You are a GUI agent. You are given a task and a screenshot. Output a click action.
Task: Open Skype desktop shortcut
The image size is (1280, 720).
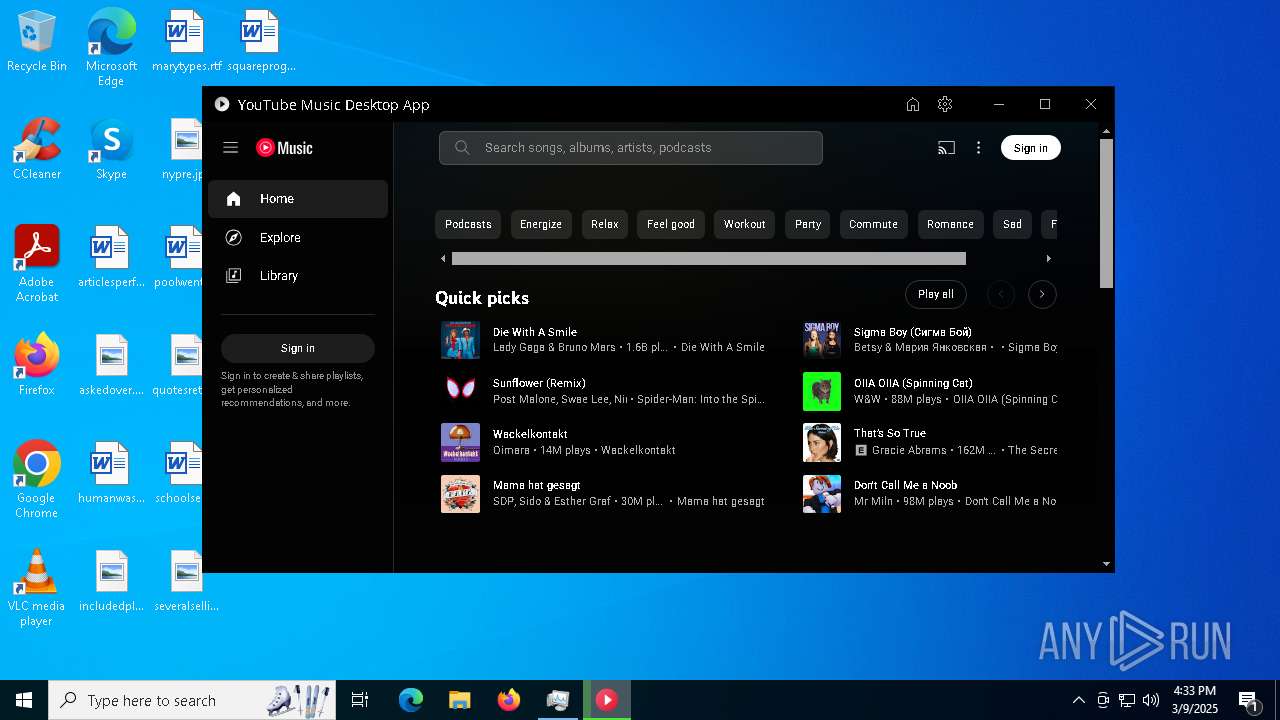pos(111,150)
